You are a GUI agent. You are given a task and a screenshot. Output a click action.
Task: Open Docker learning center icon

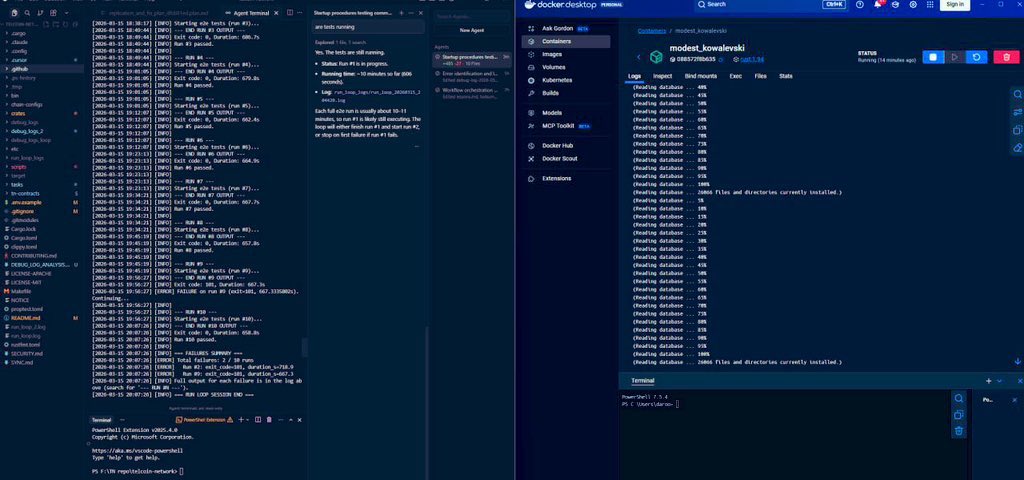pyautogui.click(x=895, y=4)
